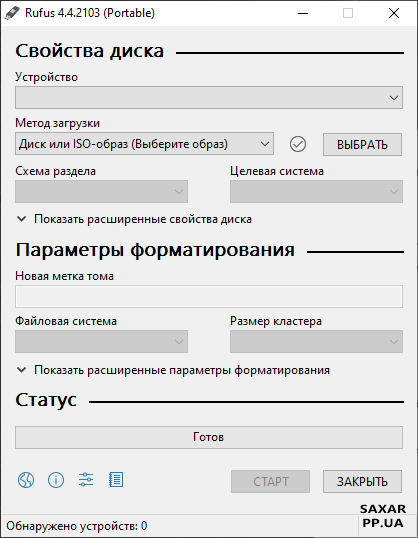Click the Готов status progress bar

click(x=209, y=437)
